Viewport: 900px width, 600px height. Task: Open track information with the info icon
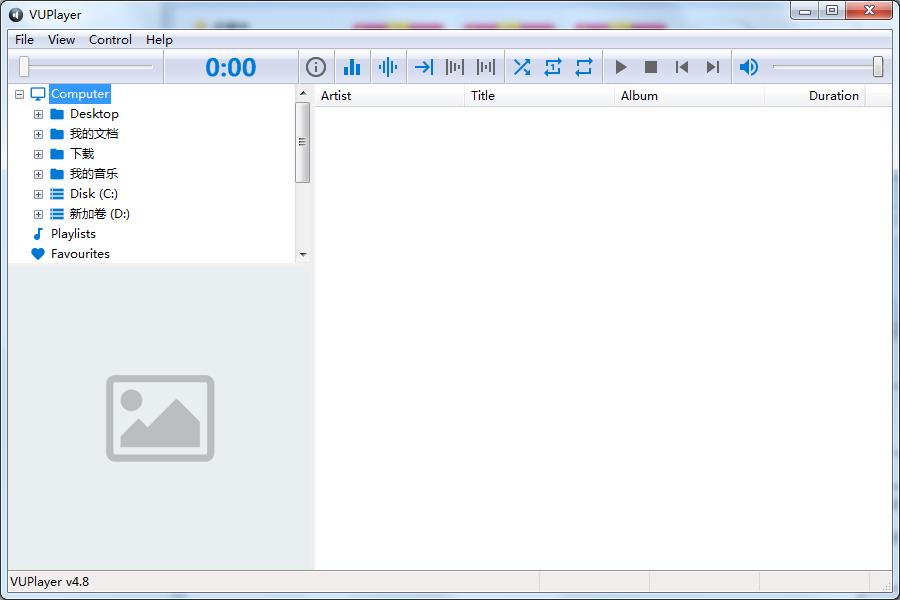coord(316,67)
